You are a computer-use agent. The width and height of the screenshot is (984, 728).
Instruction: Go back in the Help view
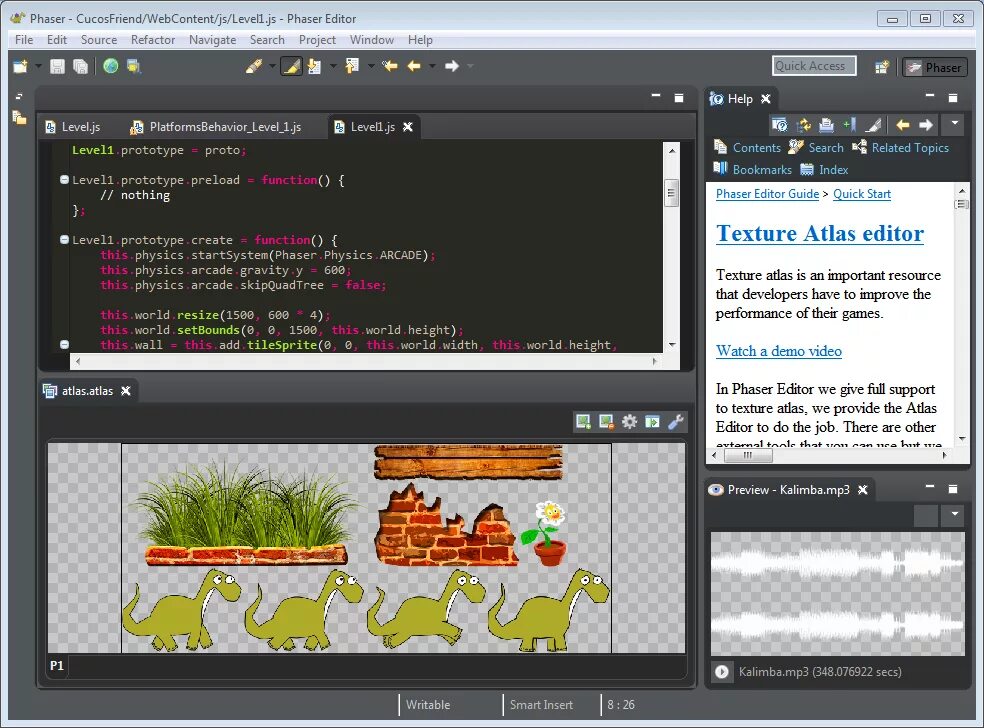click(902, 125)
